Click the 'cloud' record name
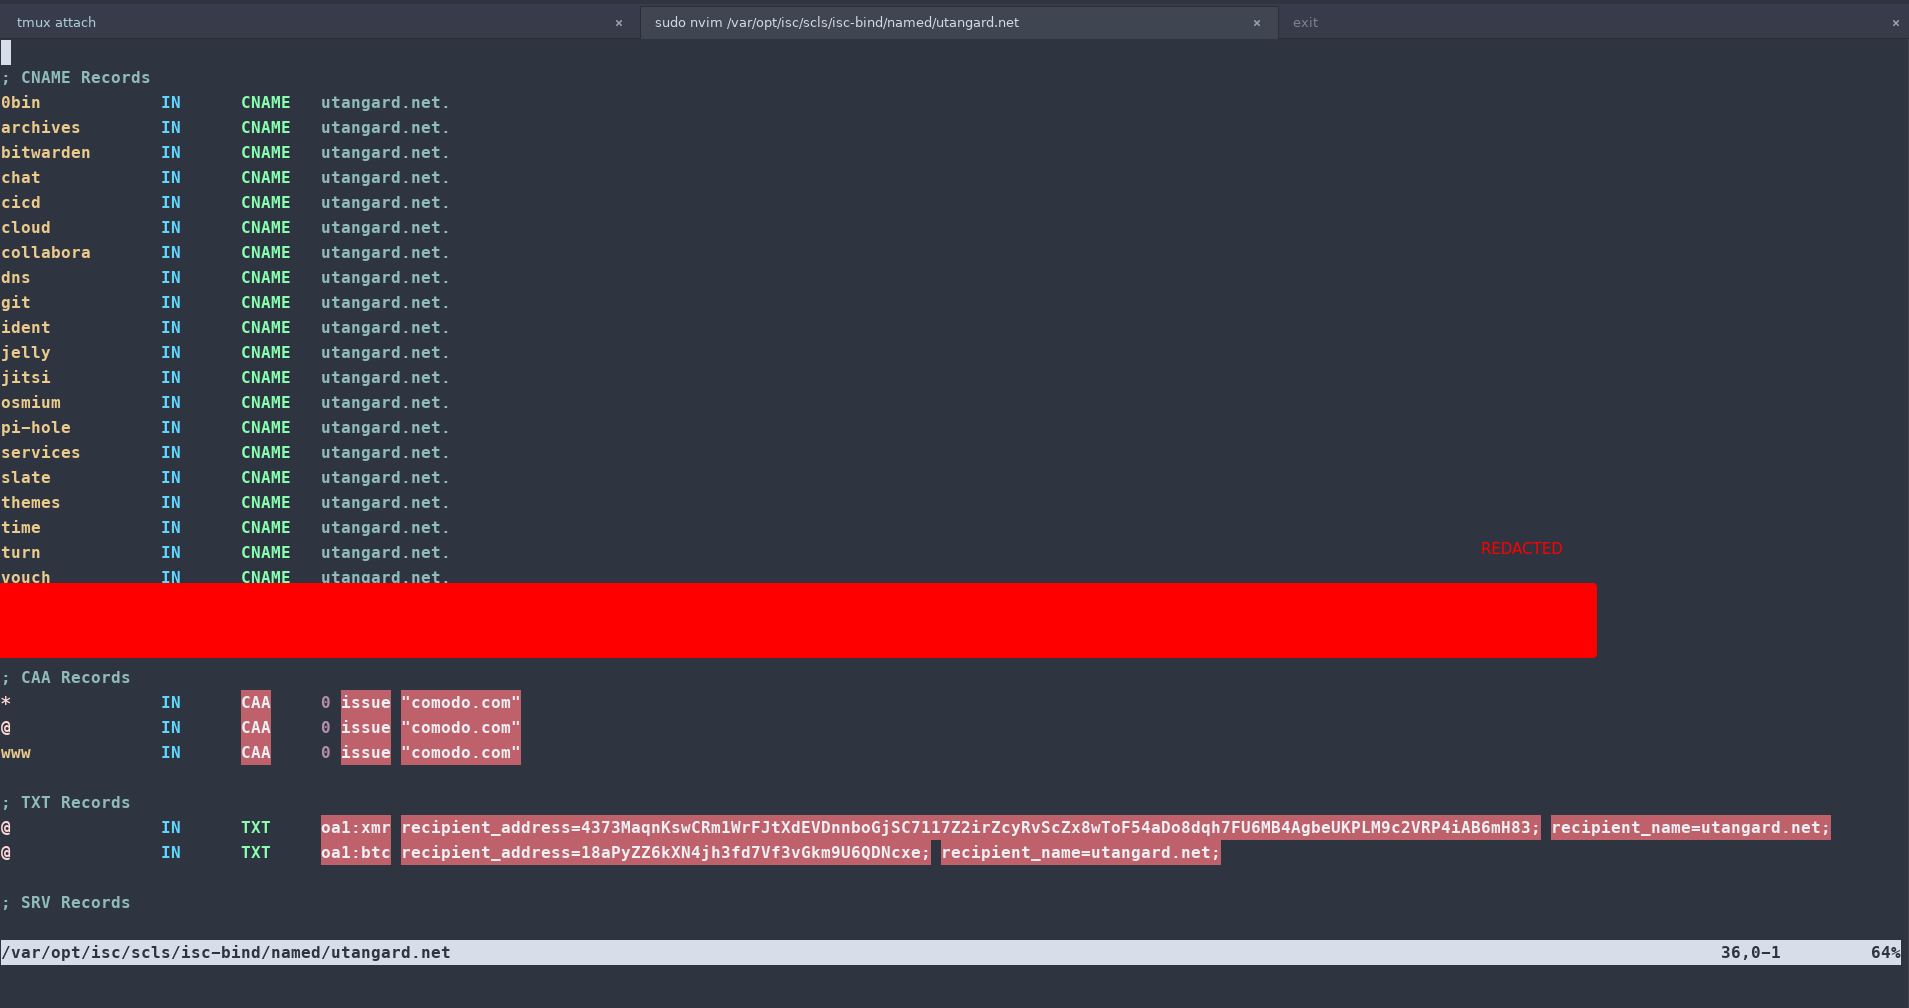 pos(26,228)
